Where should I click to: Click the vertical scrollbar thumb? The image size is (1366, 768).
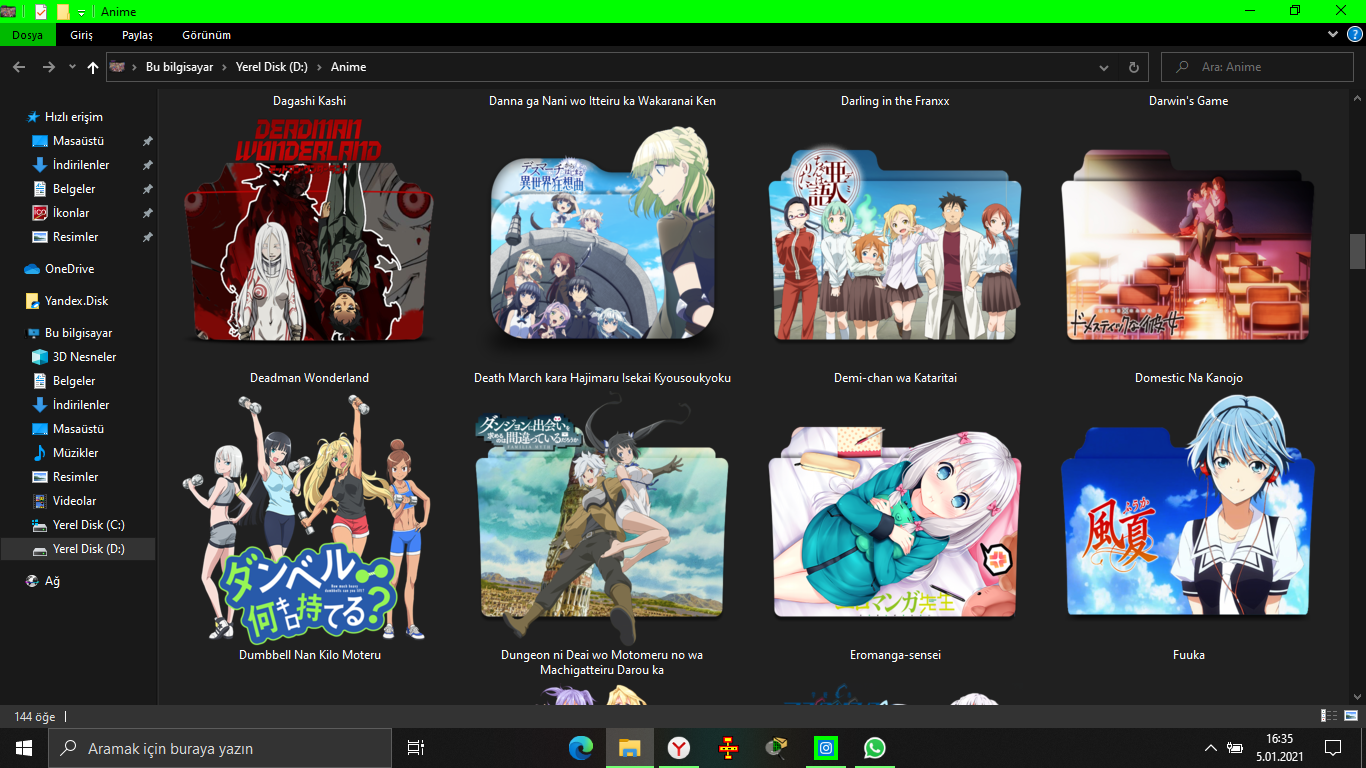point(1357,251)
